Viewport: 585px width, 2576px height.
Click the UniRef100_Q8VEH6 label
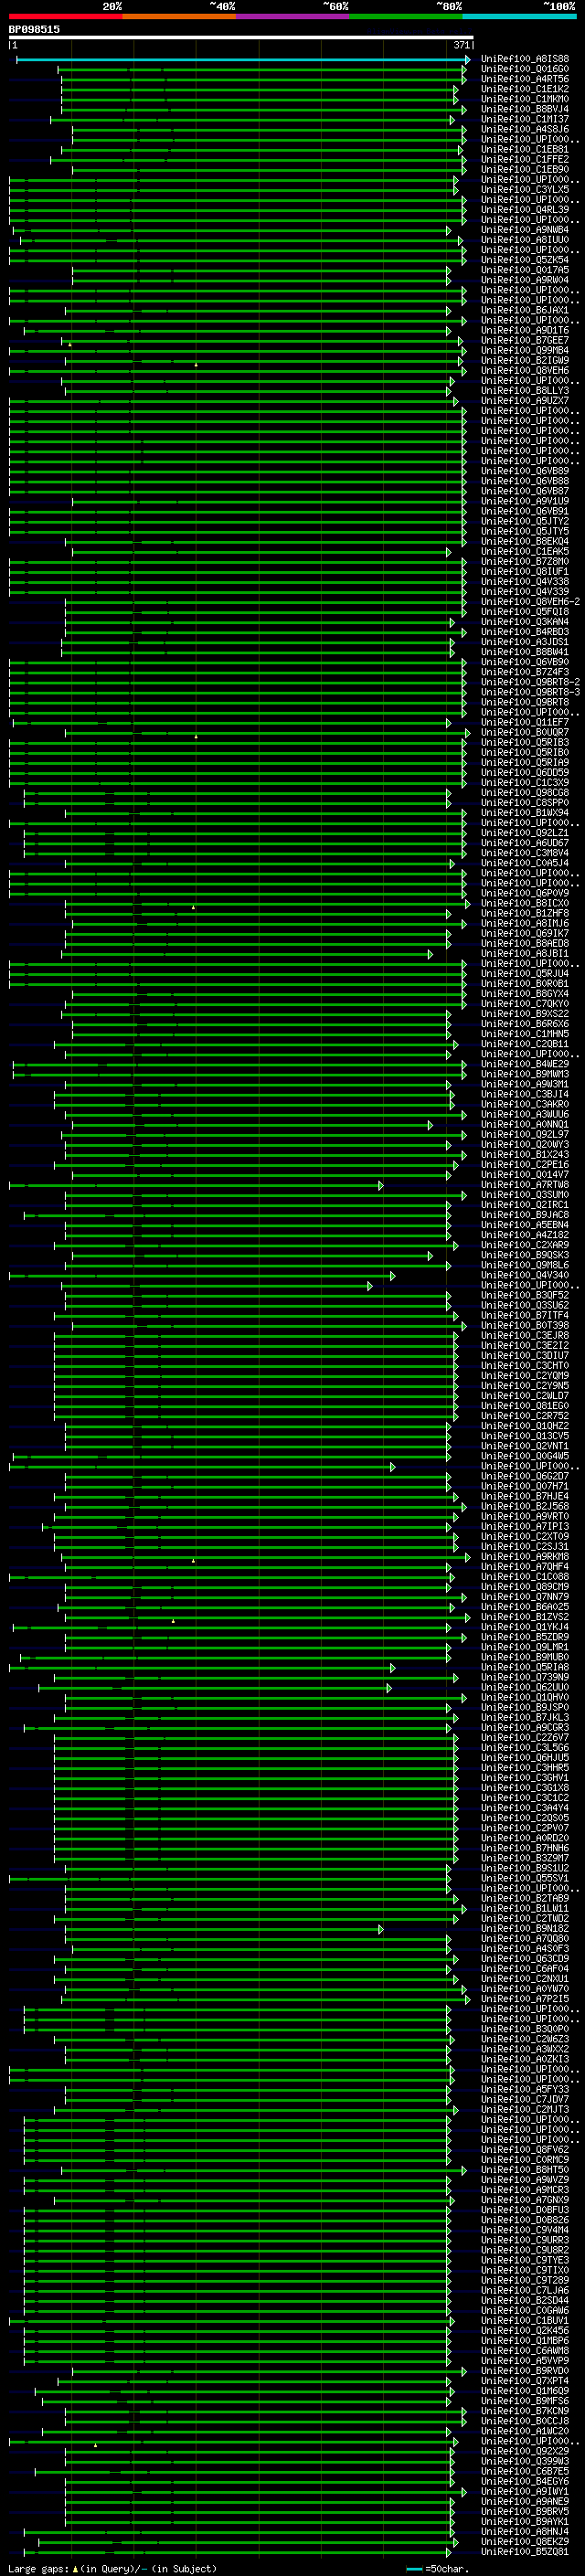pos(525,371)
